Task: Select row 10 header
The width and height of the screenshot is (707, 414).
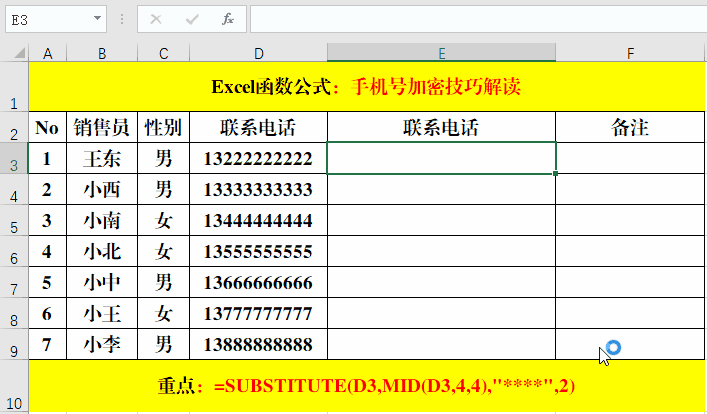Action: click(14, 386)
